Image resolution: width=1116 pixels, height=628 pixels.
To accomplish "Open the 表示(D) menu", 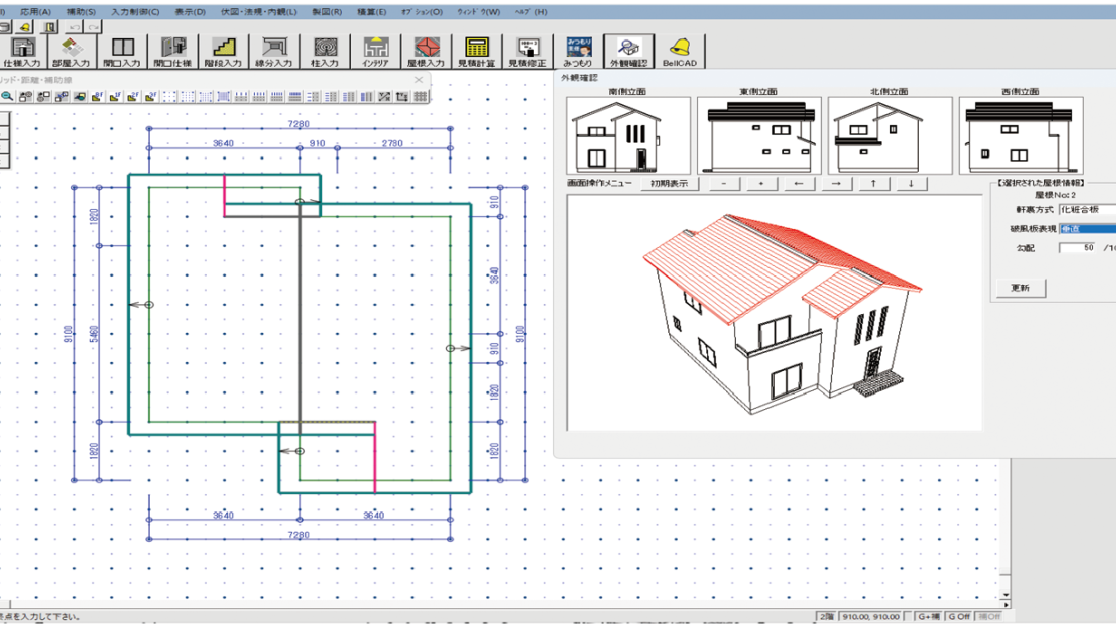I will [189, 12].
